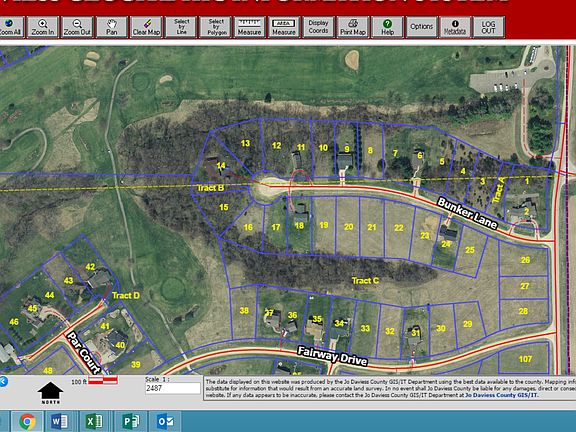
Task: Open the Metadata info tool
Action: point(455,27)
